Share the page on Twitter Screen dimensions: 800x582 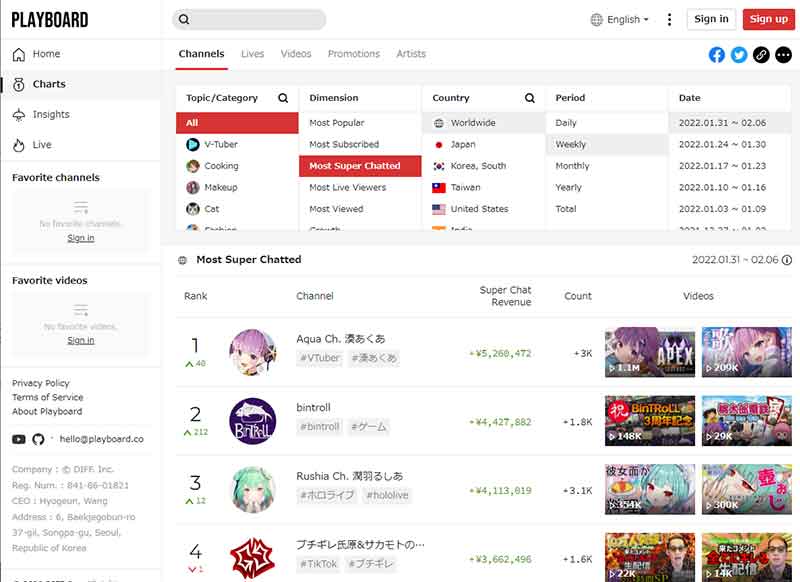(x=739, y=55)
